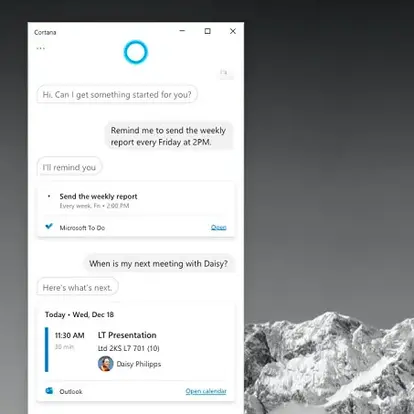Click the Daisy Philipps attendee name
The height and width of the screenshot is (414, 414).
tap(139, 364)
